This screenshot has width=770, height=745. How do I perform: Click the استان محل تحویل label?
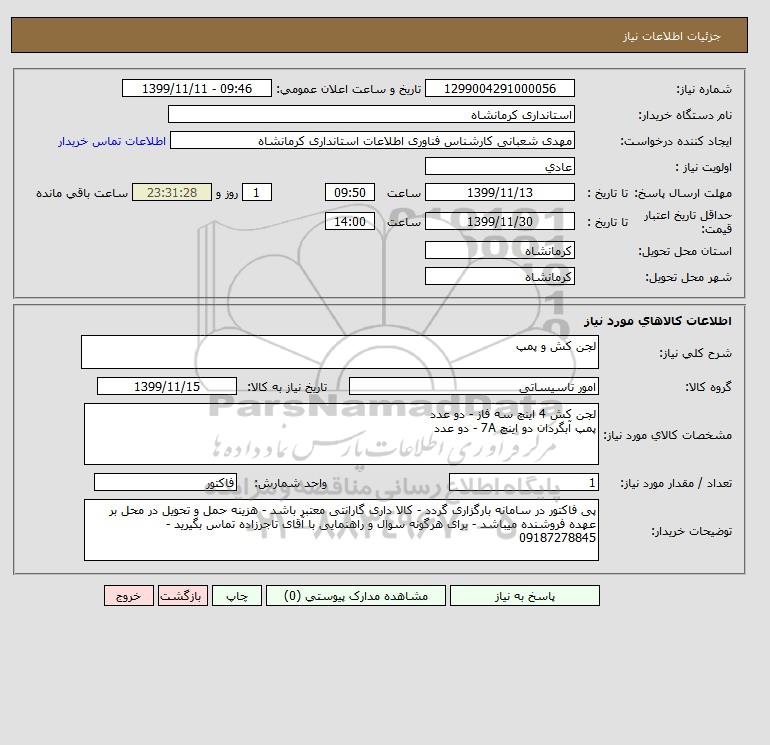685,251
